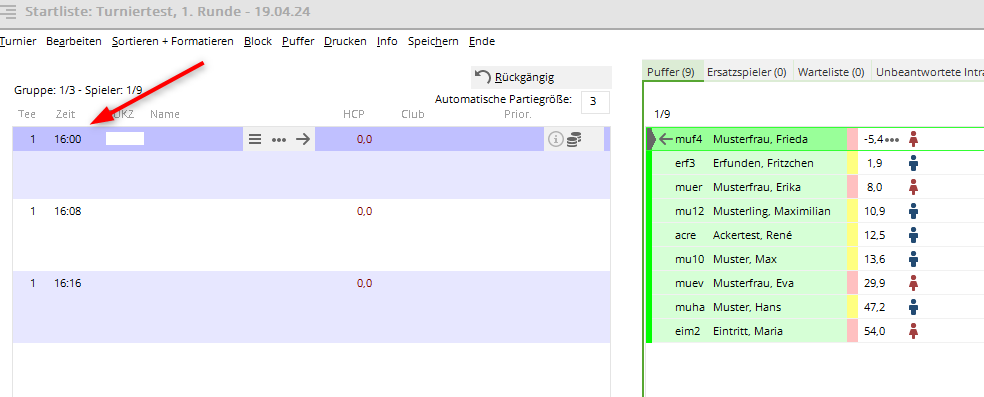Select player Erfunden, Fritzchen in the buffer

point(763,163)
